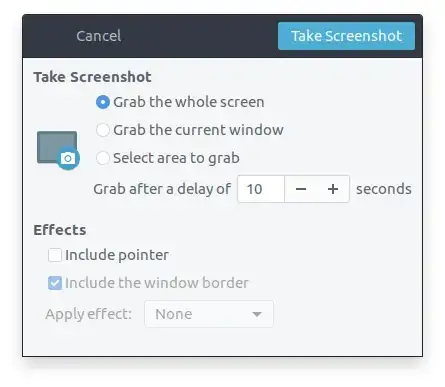This screenshot has height=387, width=445.
Task: Increase delay with the plus icon
Action: pyautogui.click(x=333, y=189)
